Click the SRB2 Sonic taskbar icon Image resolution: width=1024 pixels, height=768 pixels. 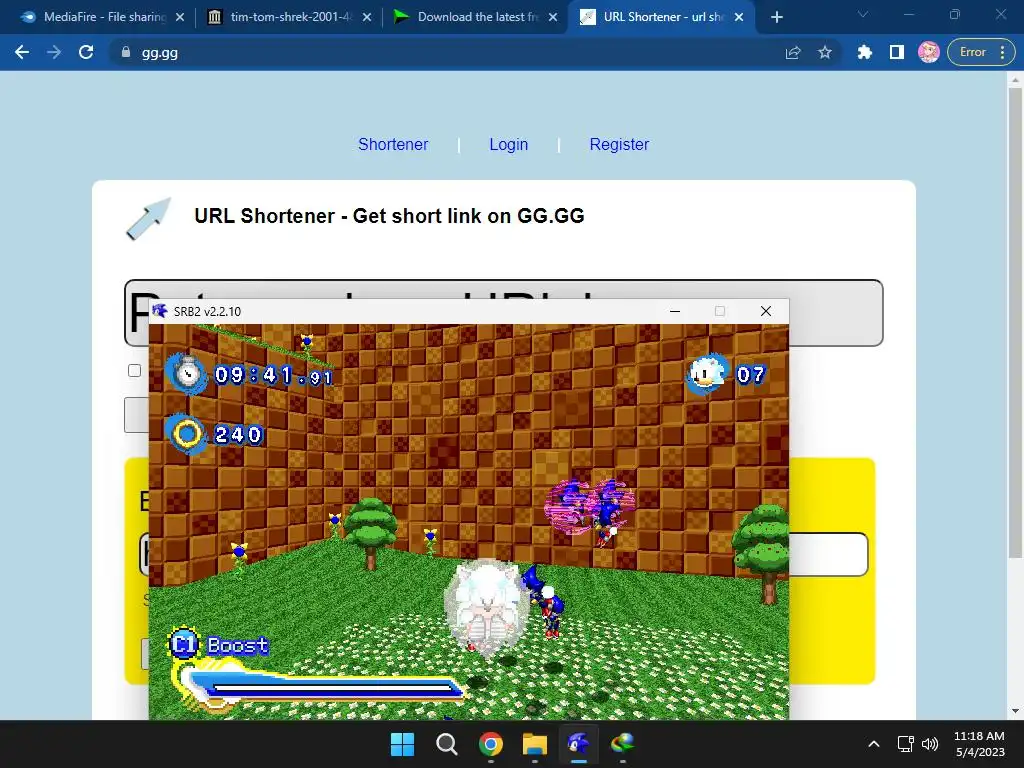(579, 744)
